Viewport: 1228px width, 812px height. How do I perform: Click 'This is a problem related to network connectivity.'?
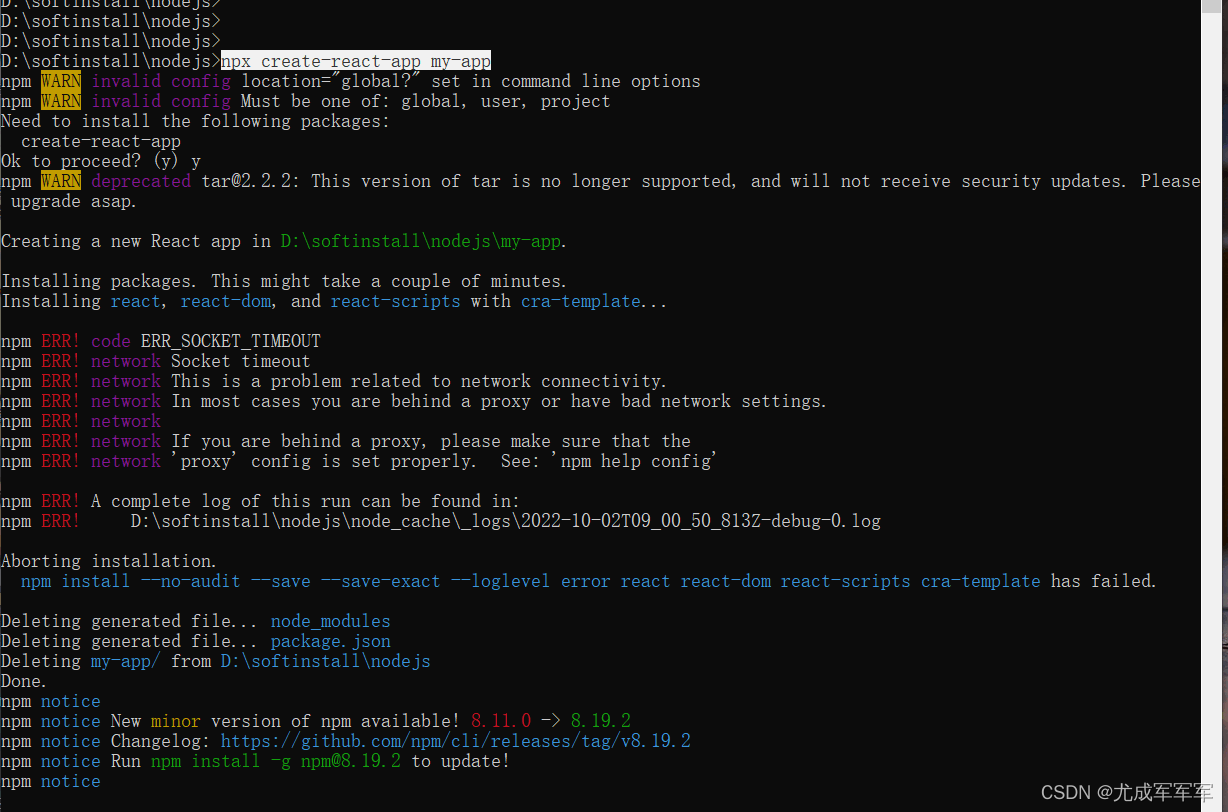click(419, 381)
